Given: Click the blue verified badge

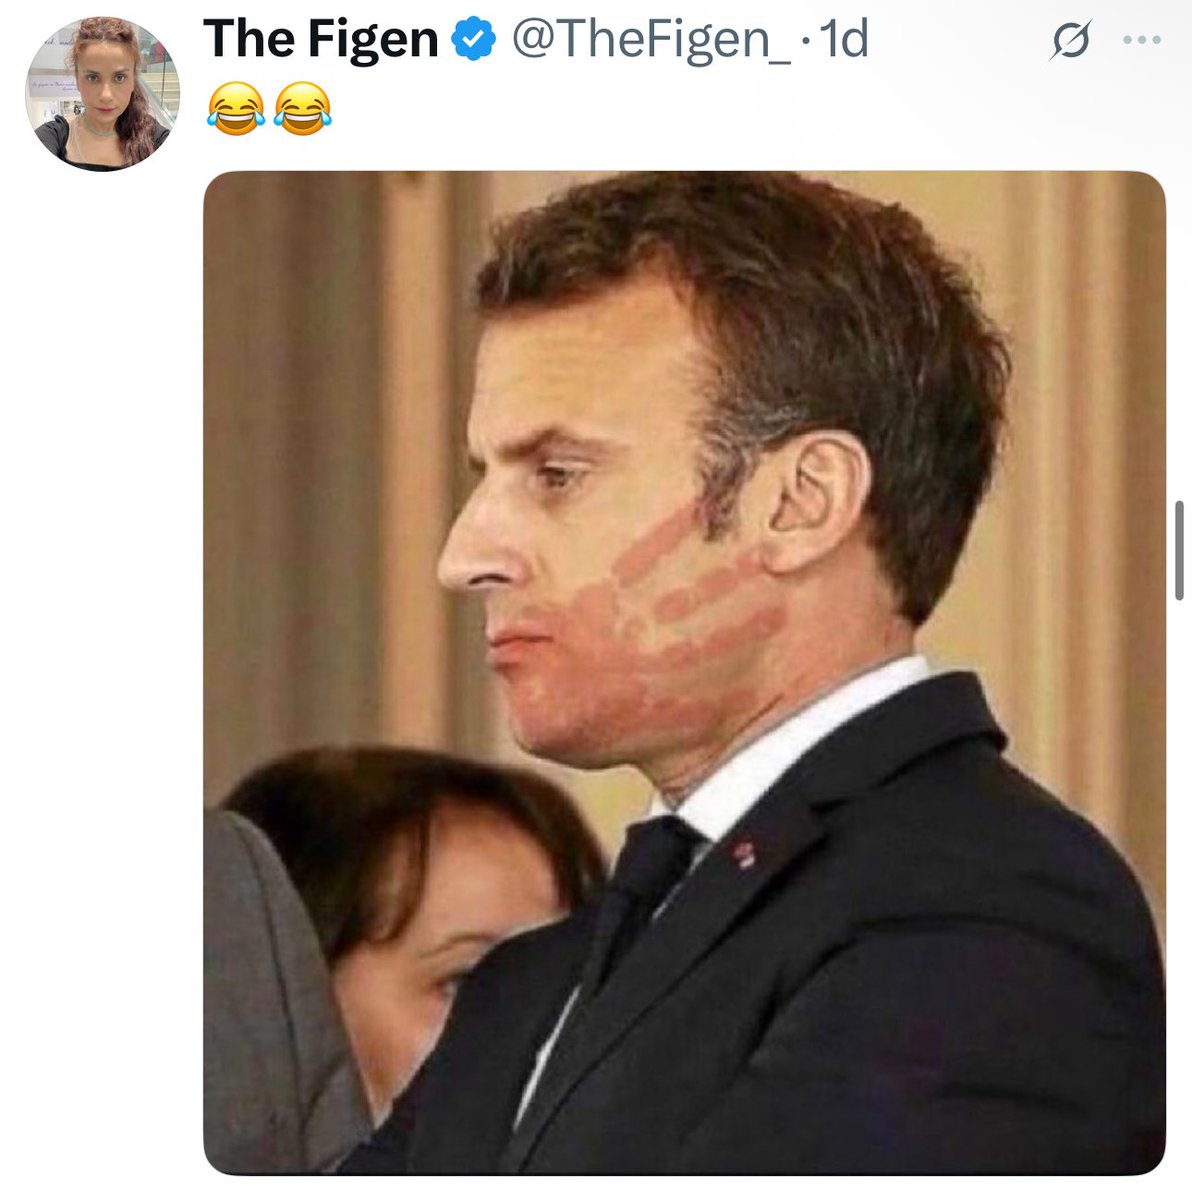Looking at the screenshot, I should [474, 40].
